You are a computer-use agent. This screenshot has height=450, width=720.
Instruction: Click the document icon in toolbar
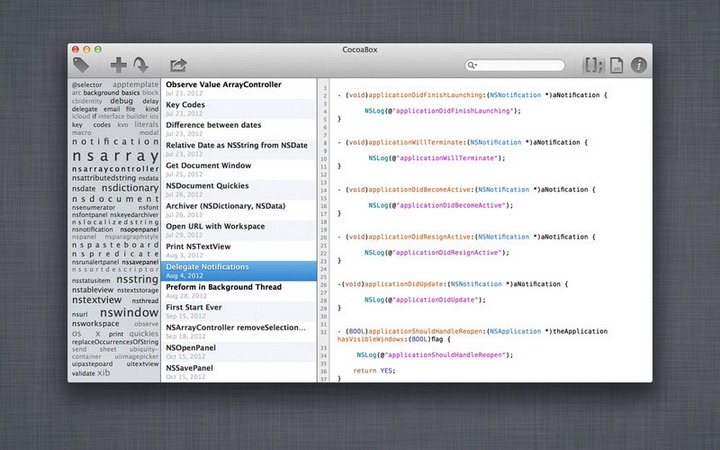(617, 65)
